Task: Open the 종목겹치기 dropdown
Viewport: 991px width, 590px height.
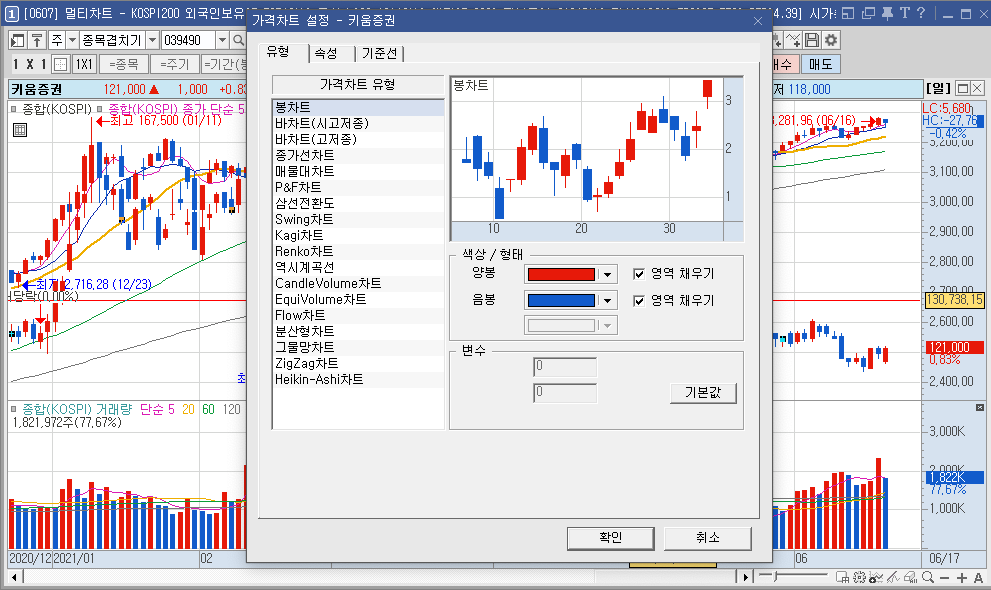Action: [152, 40]
